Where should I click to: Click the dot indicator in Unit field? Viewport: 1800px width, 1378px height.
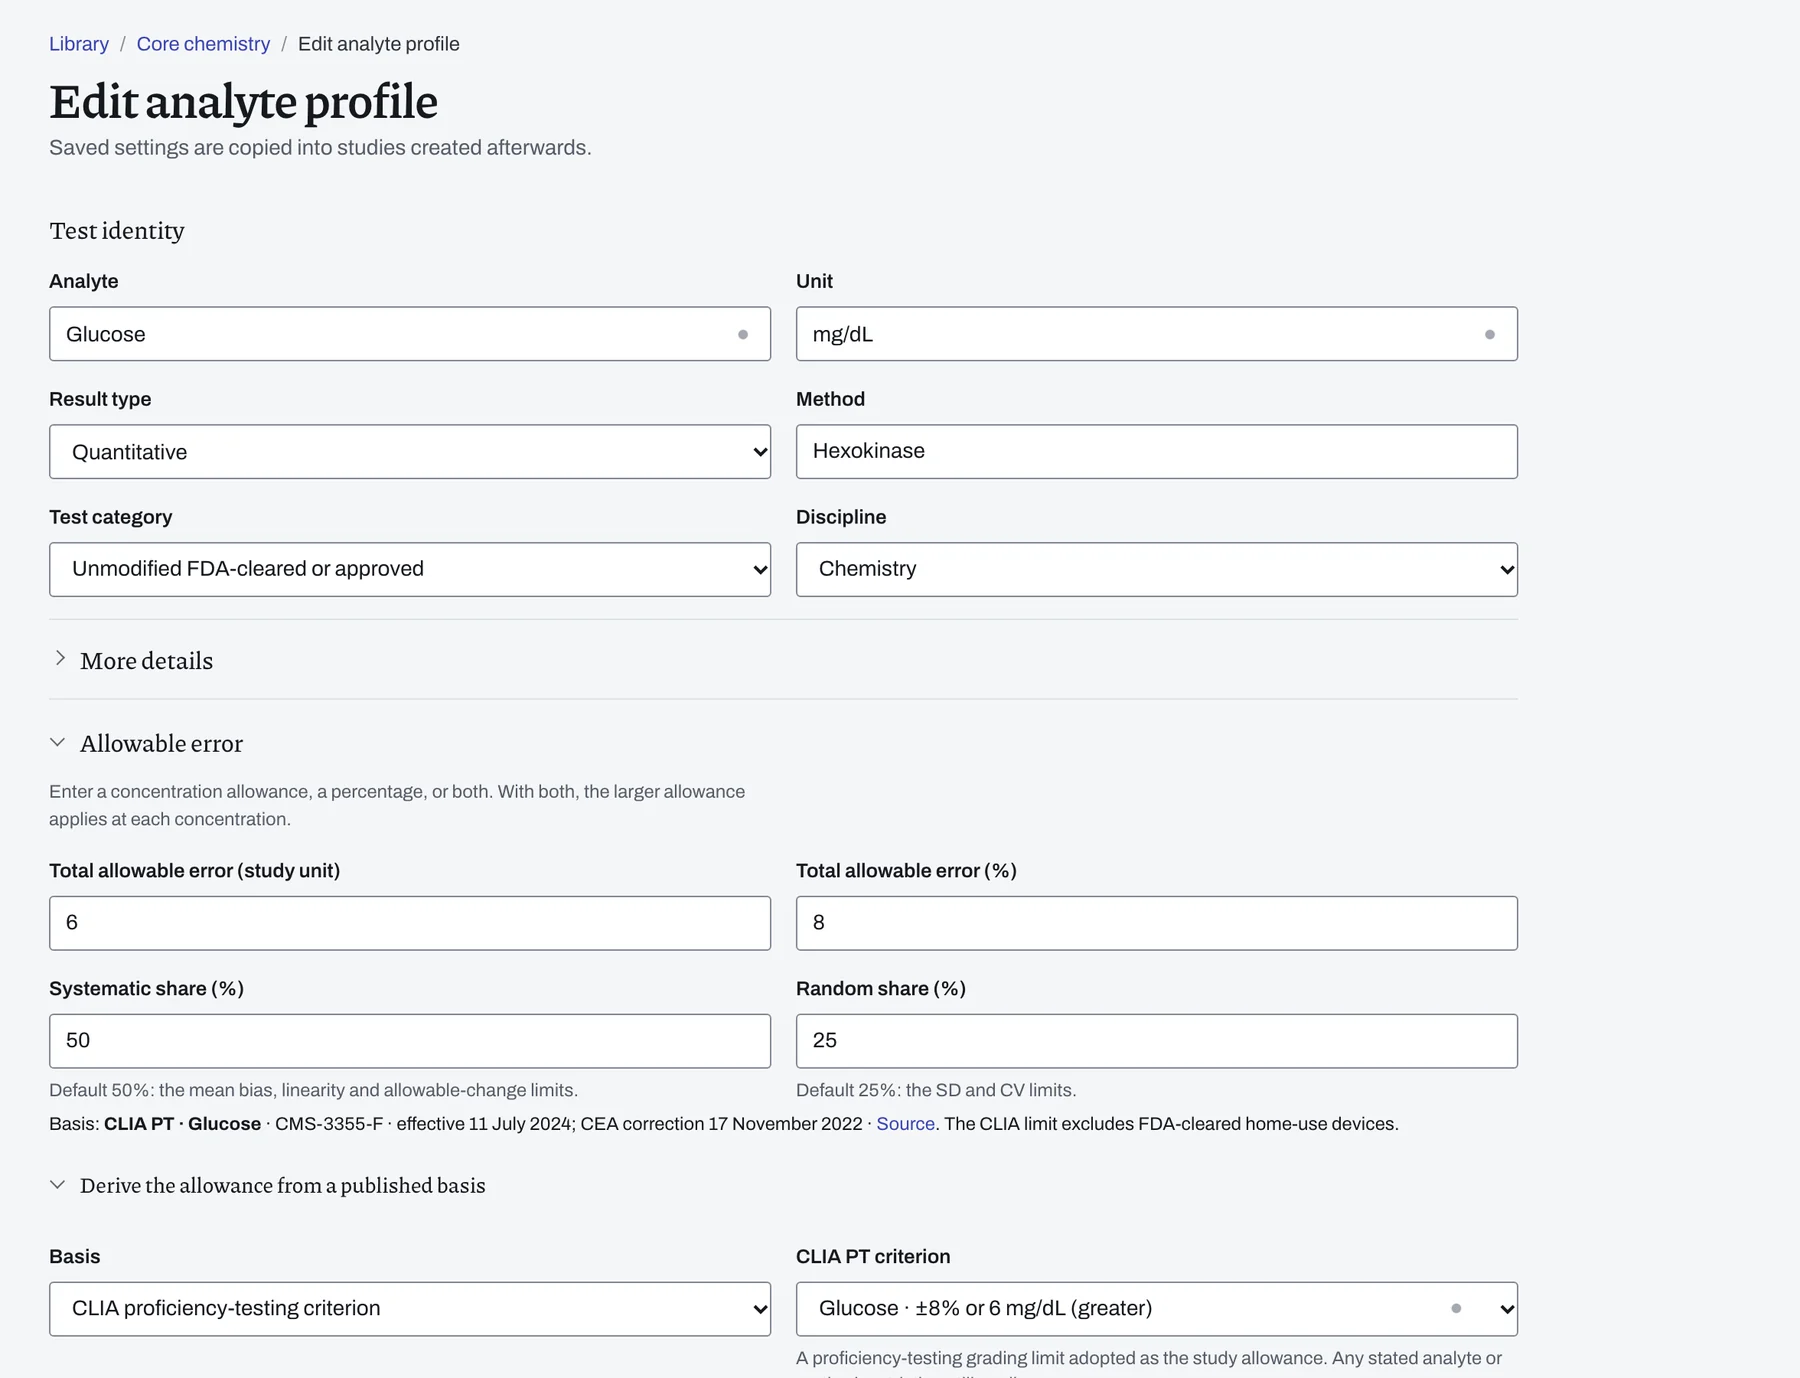click(x=1490, y=335)
